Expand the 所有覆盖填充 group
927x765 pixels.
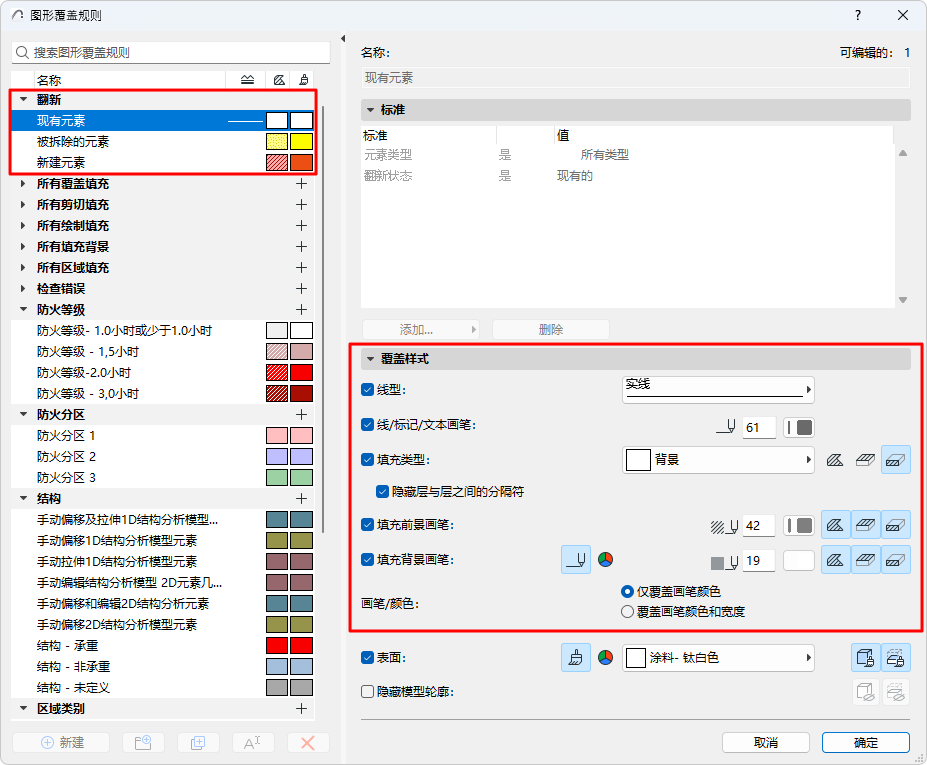(x=24, y=183)
